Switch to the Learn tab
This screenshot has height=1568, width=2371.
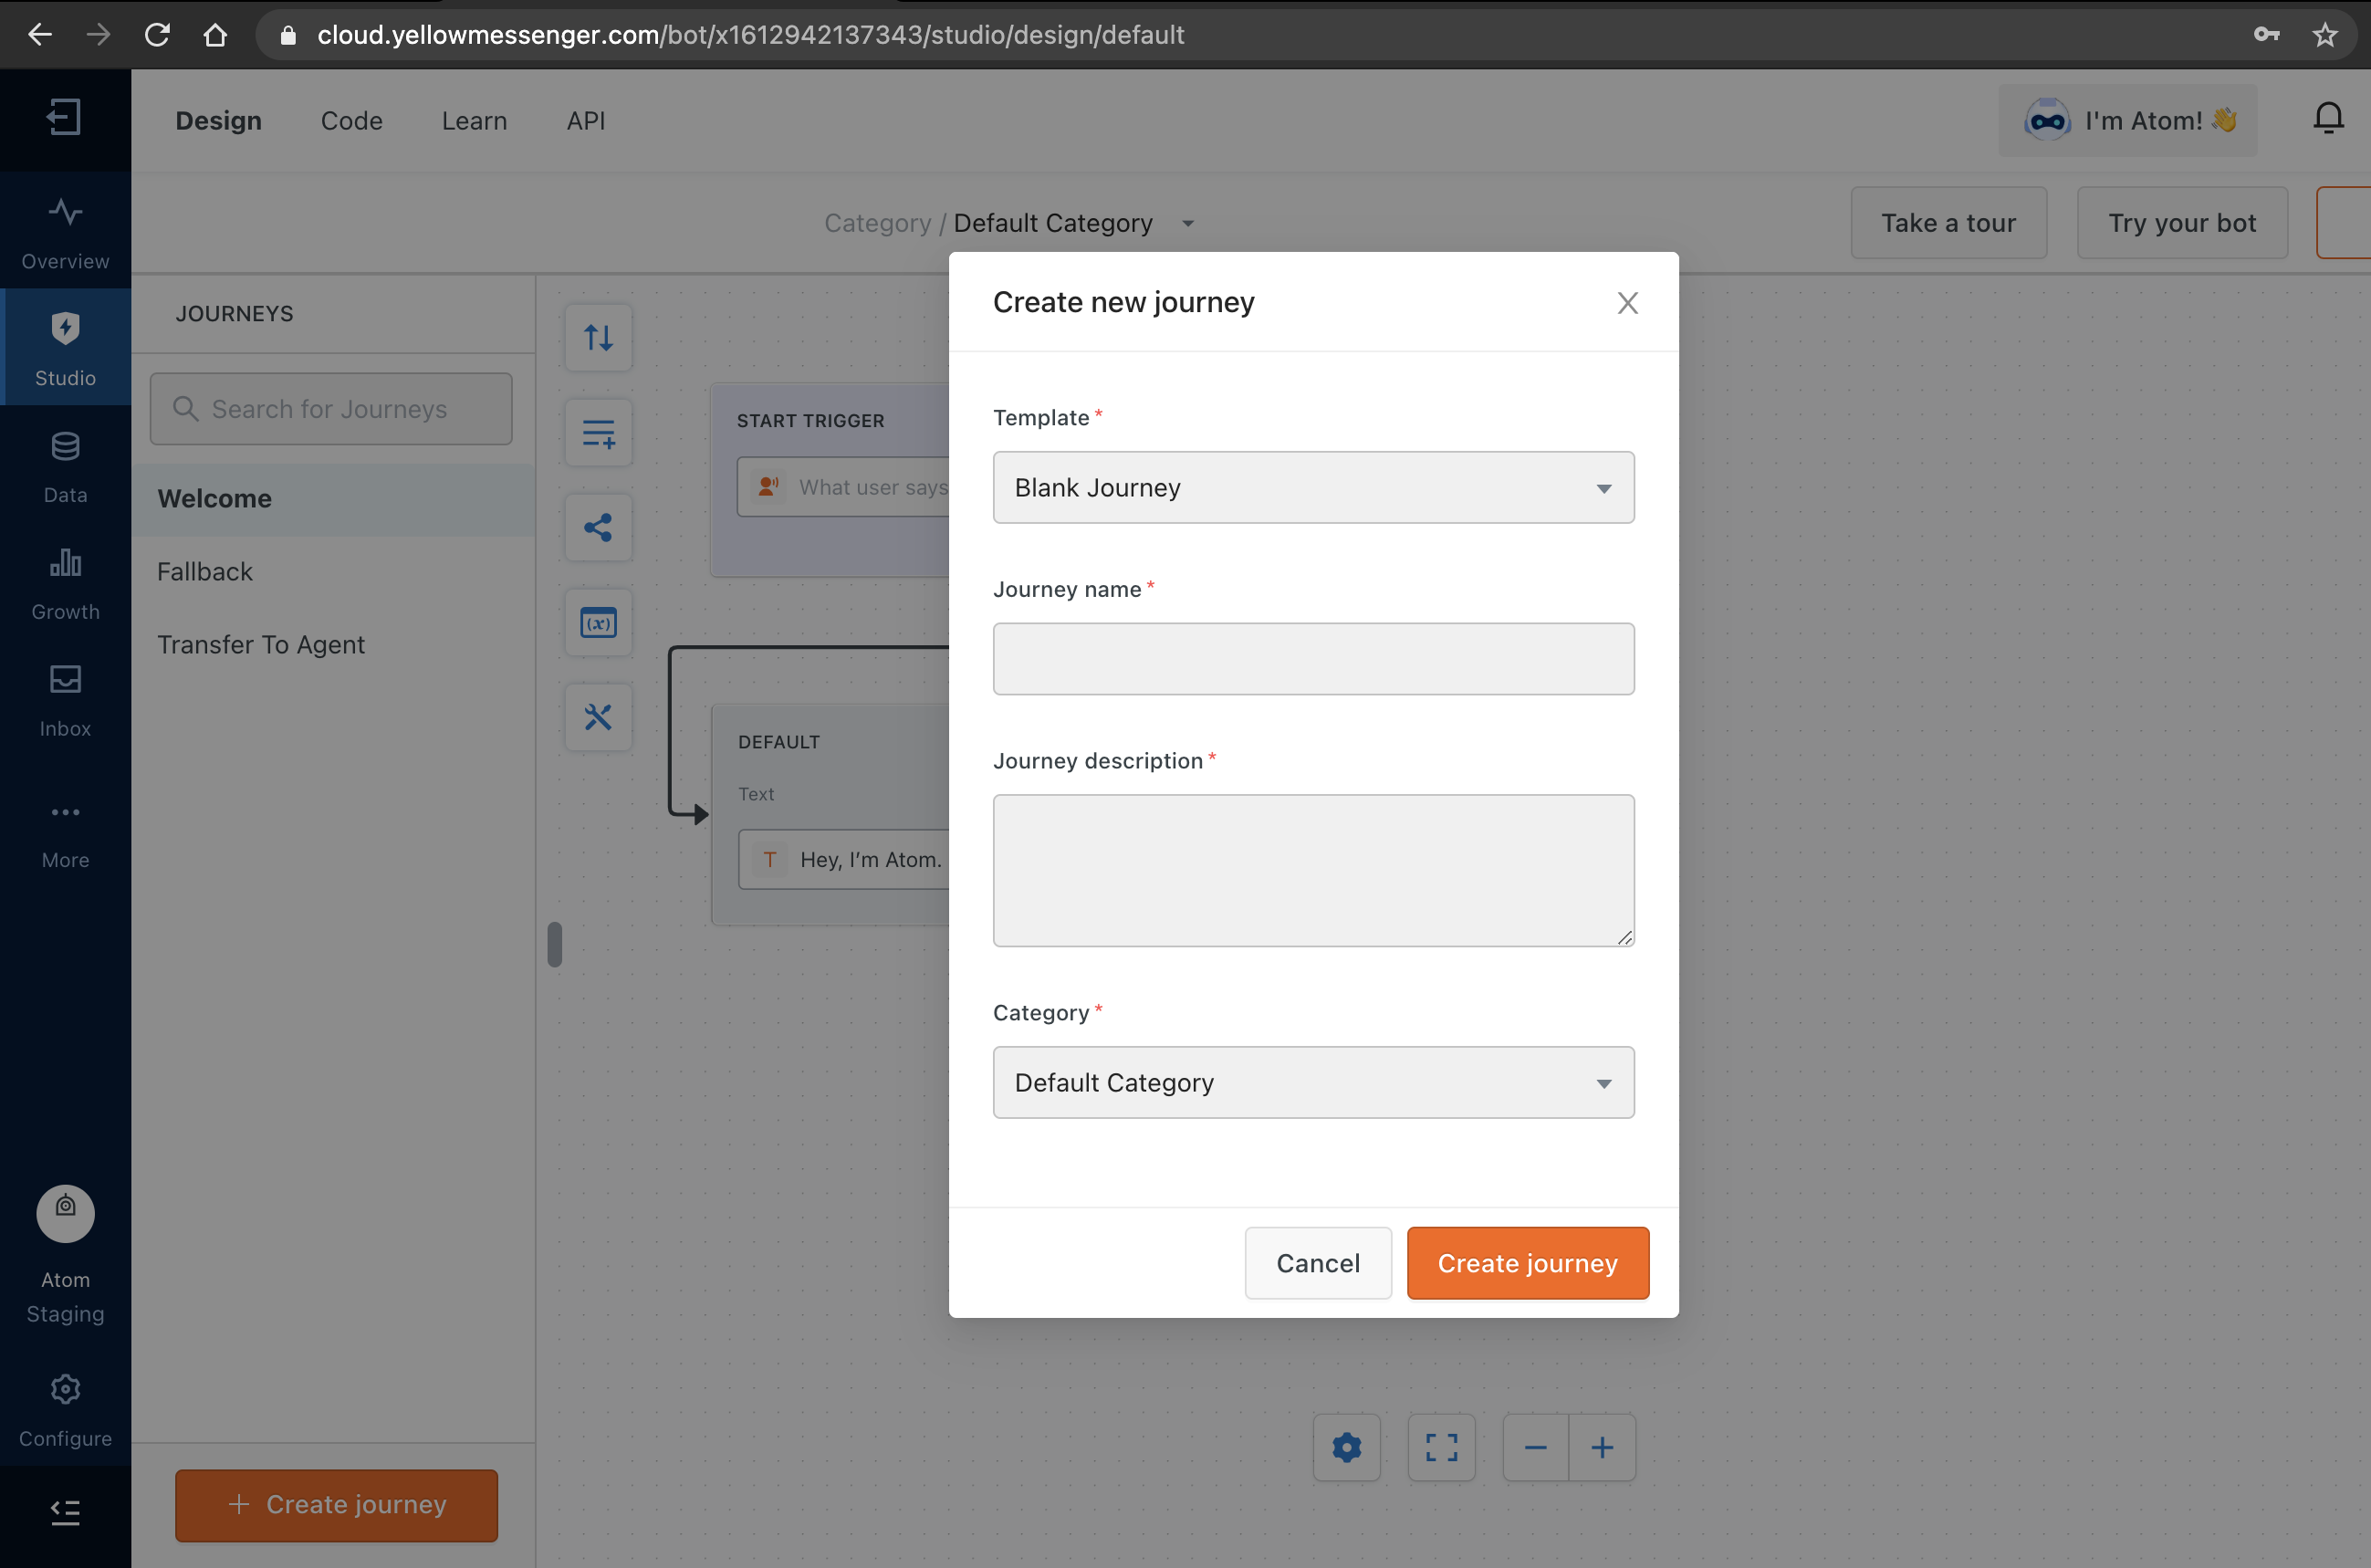474,120
